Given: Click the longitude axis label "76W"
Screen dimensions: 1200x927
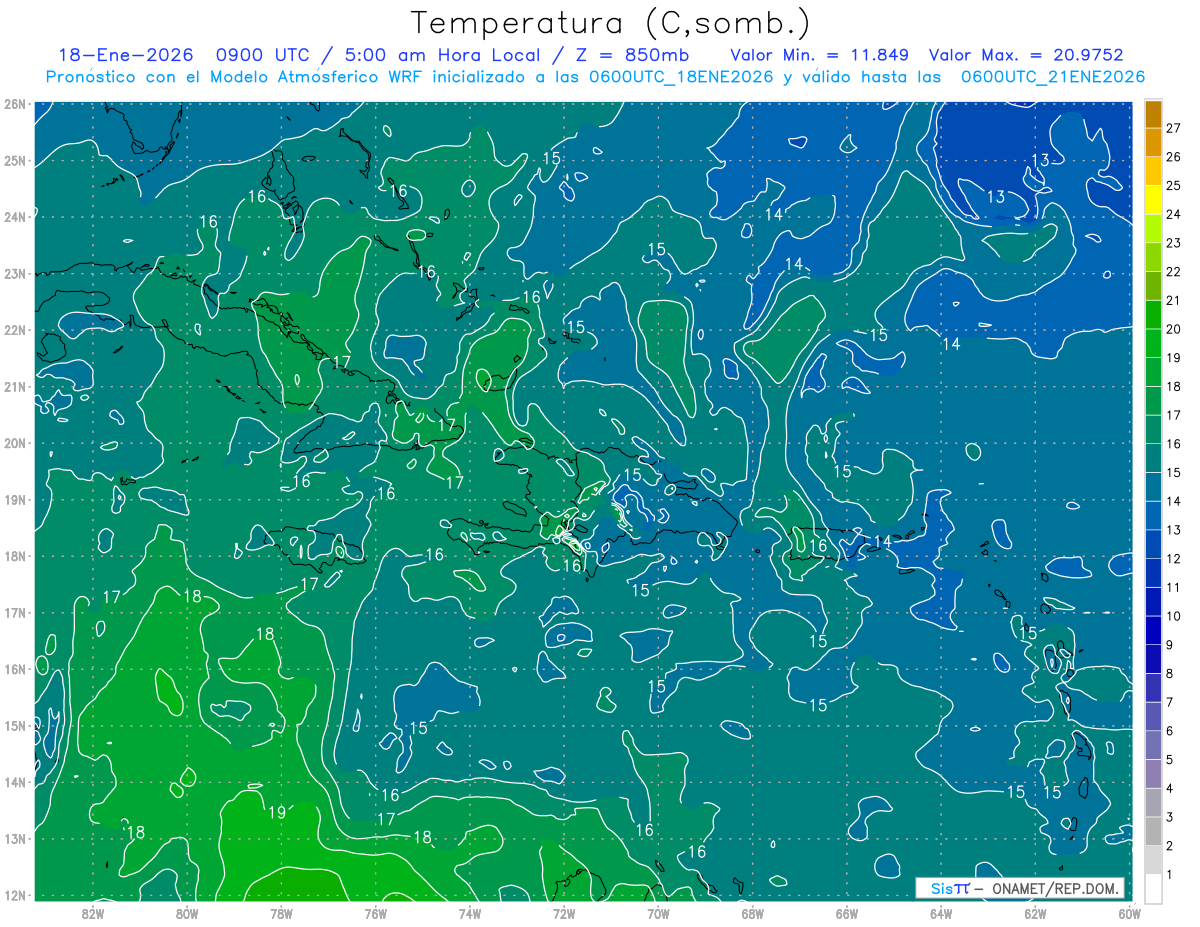Looking at the screenshot, I should tap(375, 913).
